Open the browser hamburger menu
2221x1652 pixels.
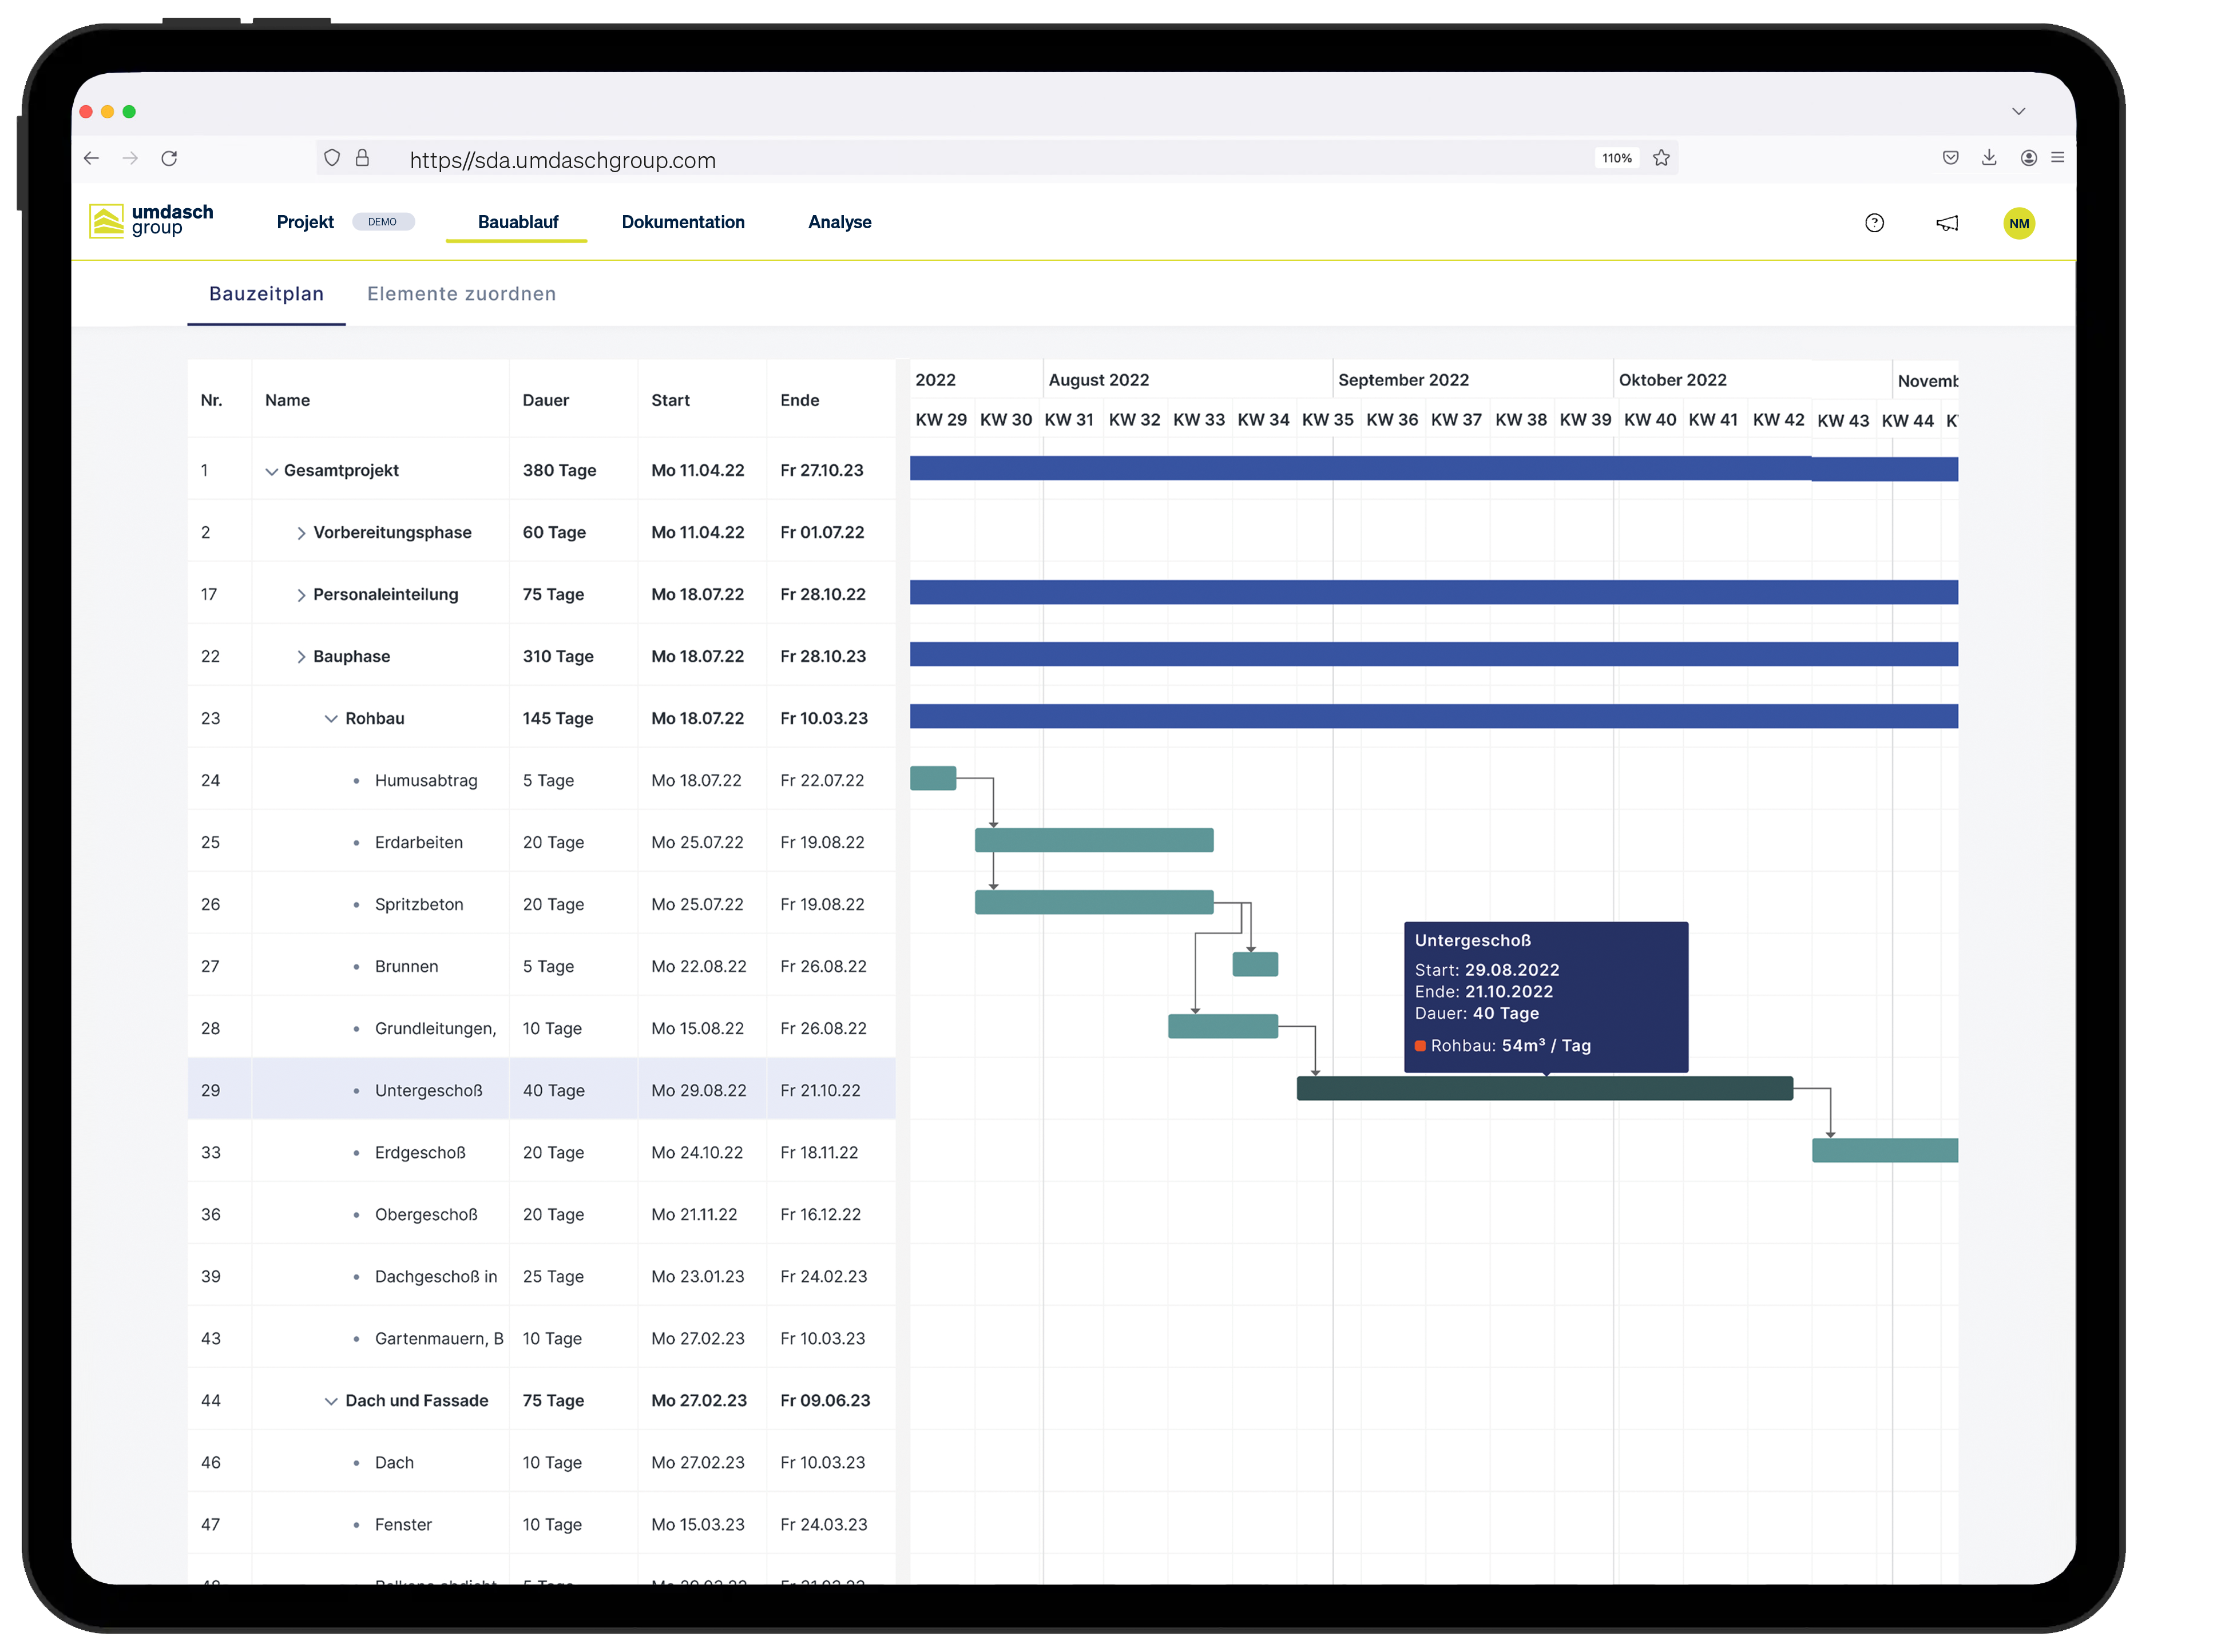(2058, 158)
